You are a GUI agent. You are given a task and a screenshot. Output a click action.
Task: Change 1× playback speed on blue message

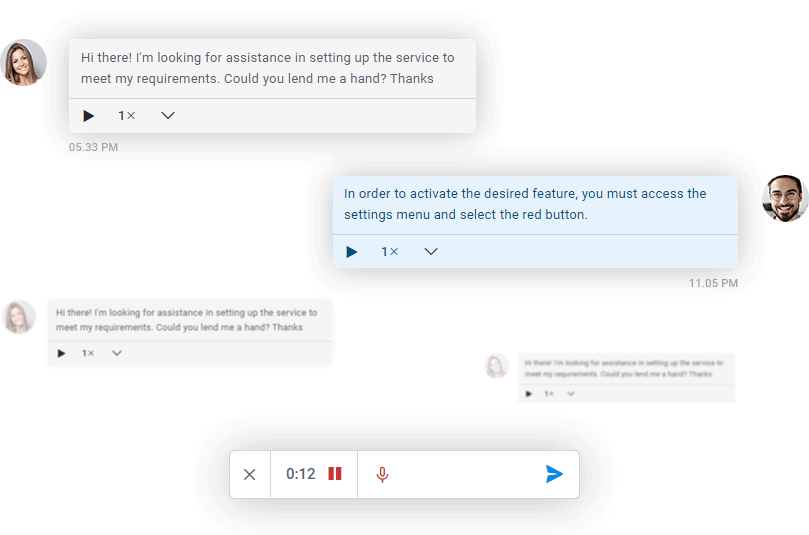tap(390, 252)
